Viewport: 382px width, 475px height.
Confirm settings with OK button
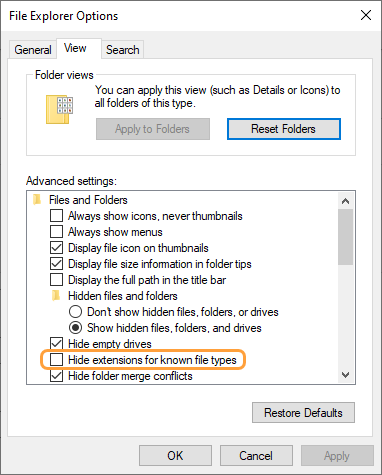tap(175, 455)
